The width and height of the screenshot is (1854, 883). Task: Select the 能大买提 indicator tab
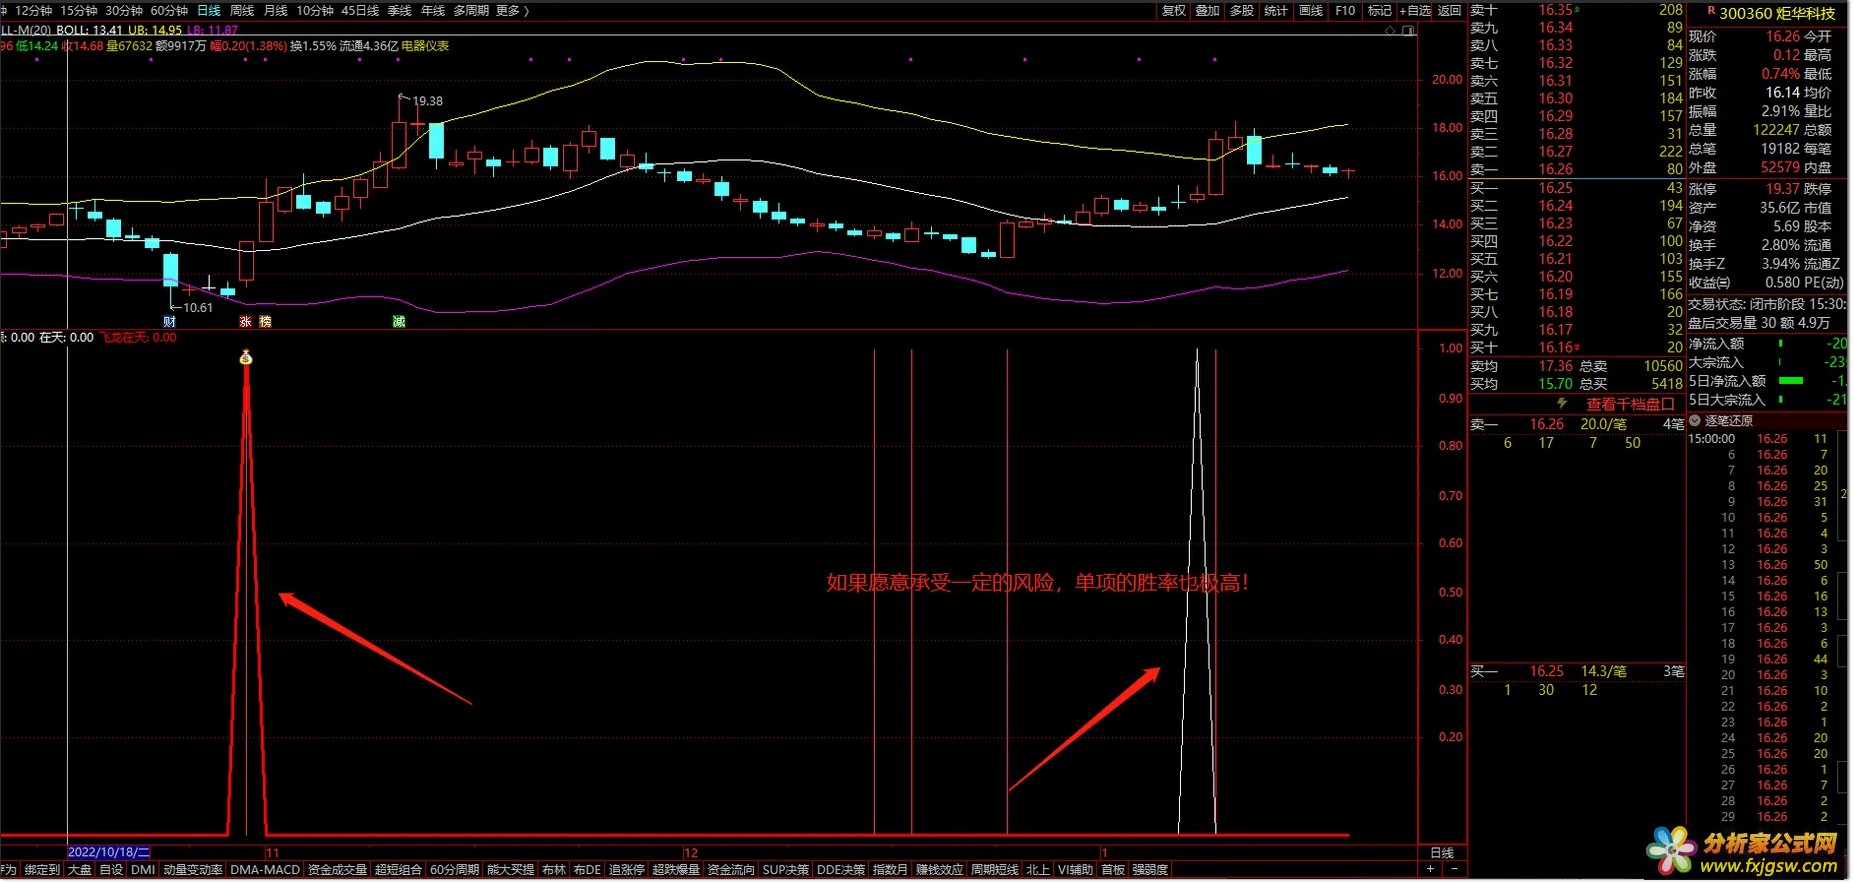click(x=511, y=870)
